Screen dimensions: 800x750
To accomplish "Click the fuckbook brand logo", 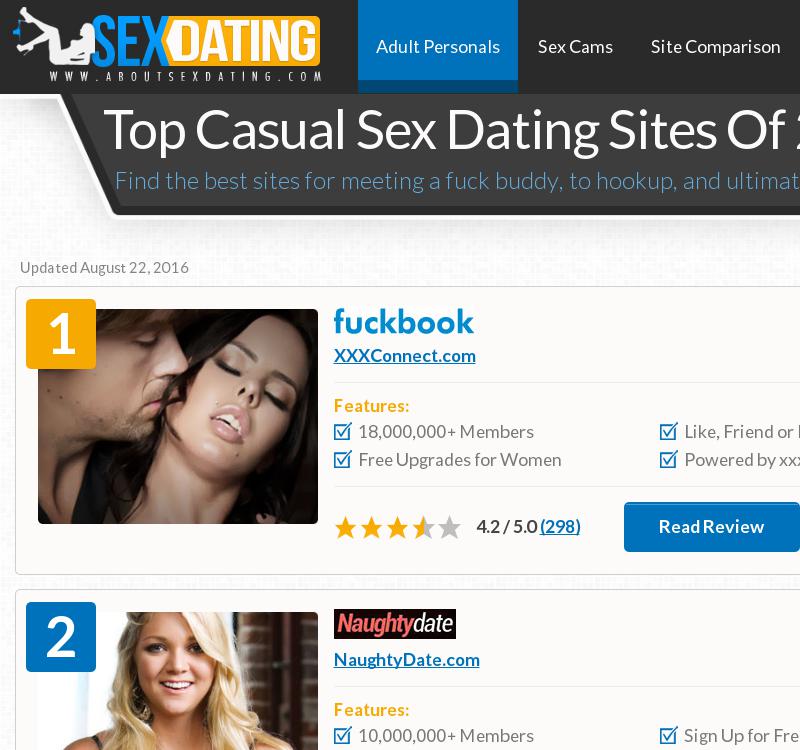I will click(x=404, y=322).
